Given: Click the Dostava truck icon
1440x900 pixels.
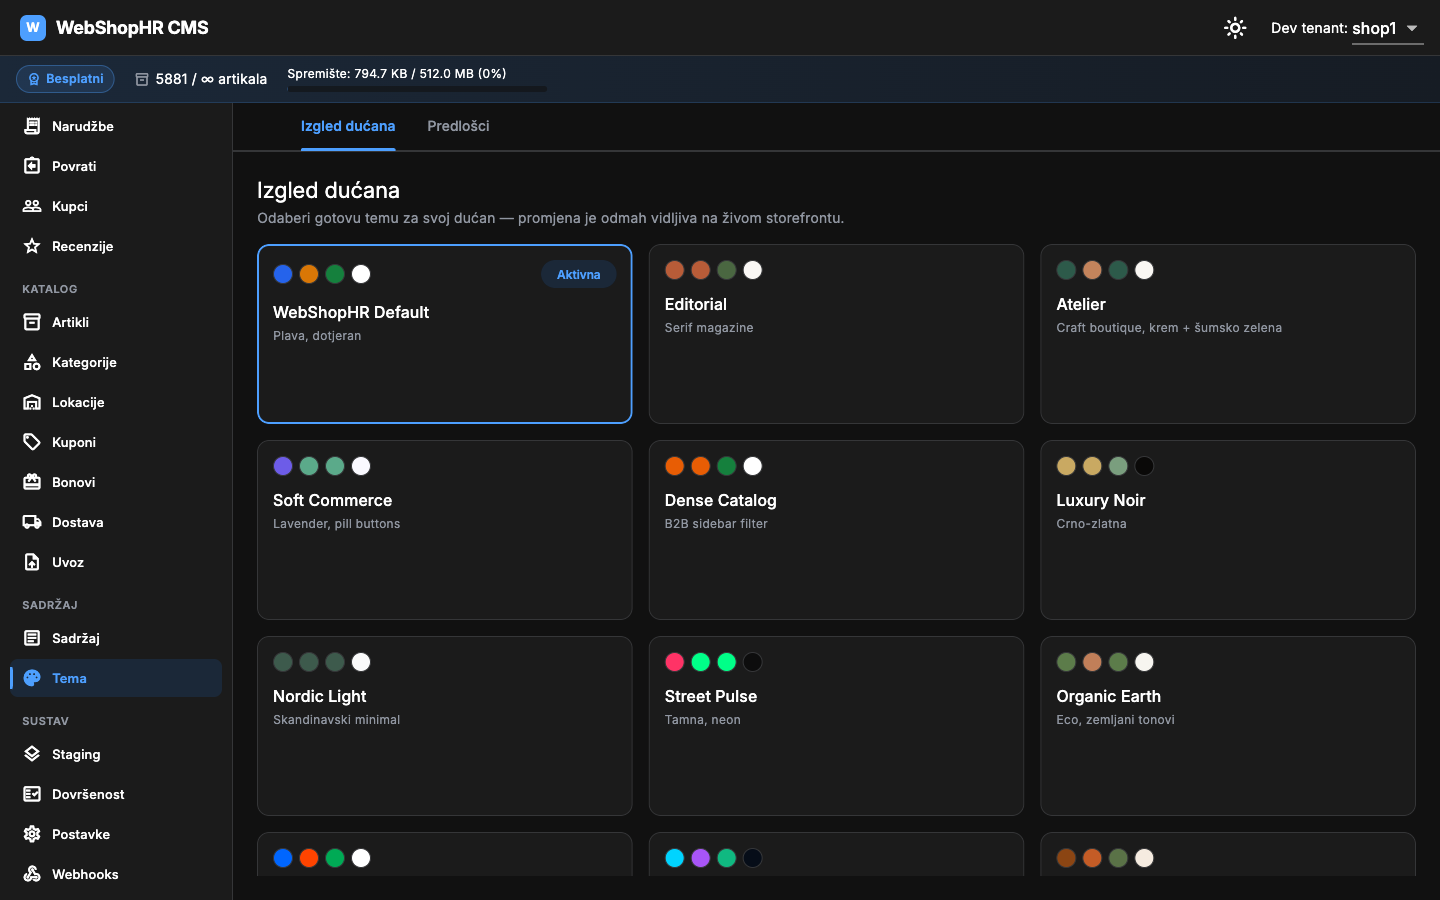Looking at the screenshot, I should (x=32, y=522).
